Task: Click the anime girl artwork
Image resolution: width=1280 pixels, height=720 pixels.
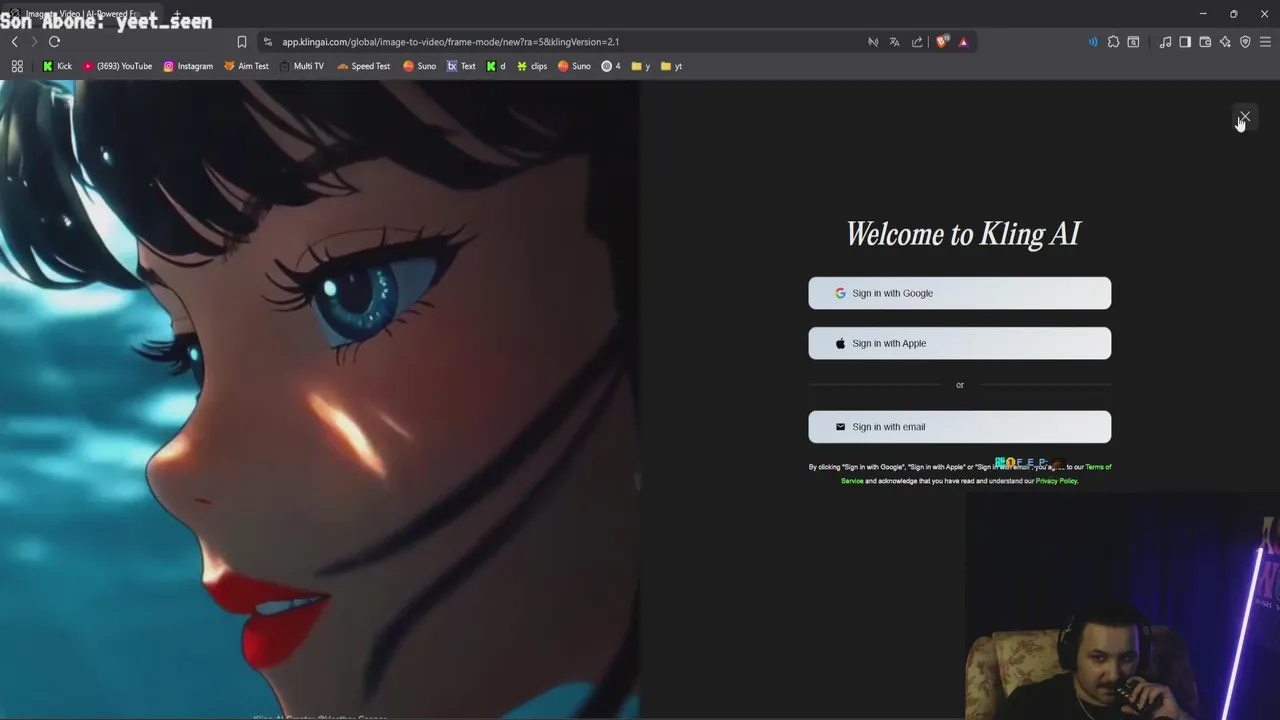Action: pos(320,400)
